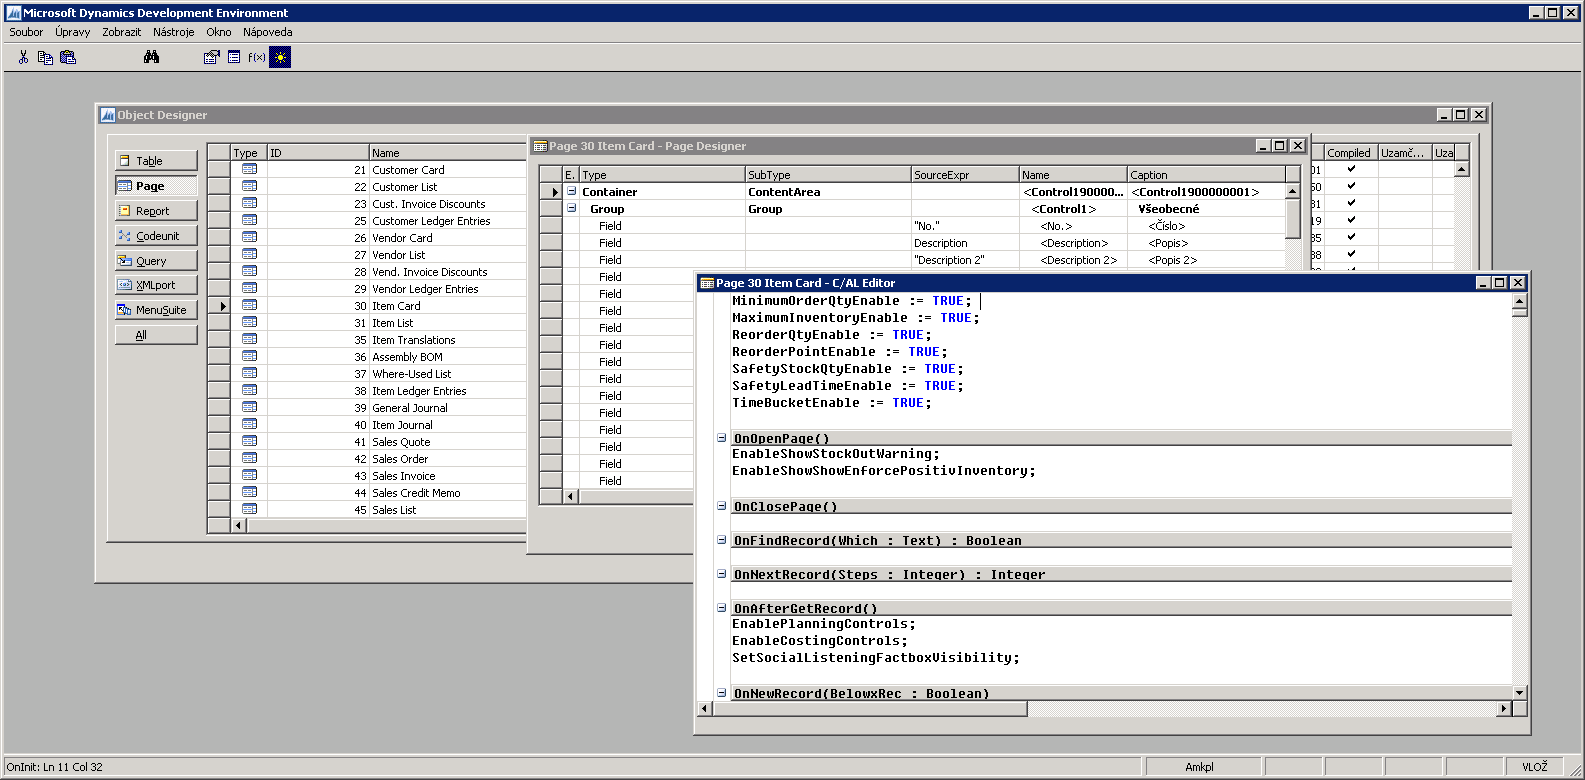Click the page icon of Vendor Card row
Viewport: 1585px width, 780px height.
[249, 238]
